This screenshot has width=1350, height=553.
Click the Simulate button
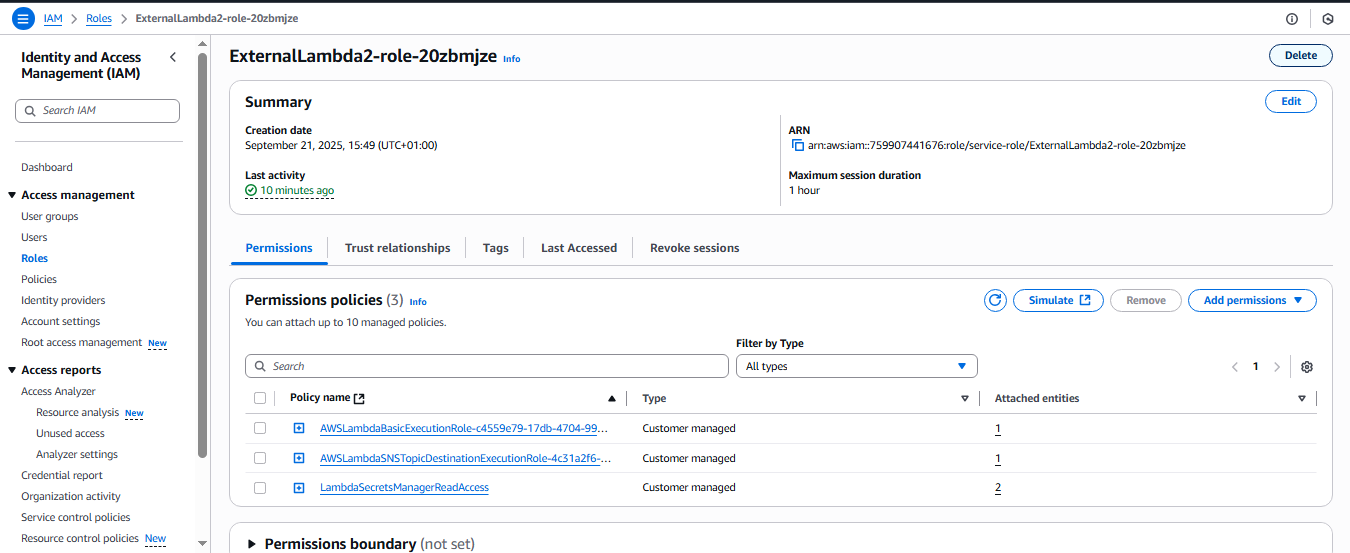click(1059, 300)
